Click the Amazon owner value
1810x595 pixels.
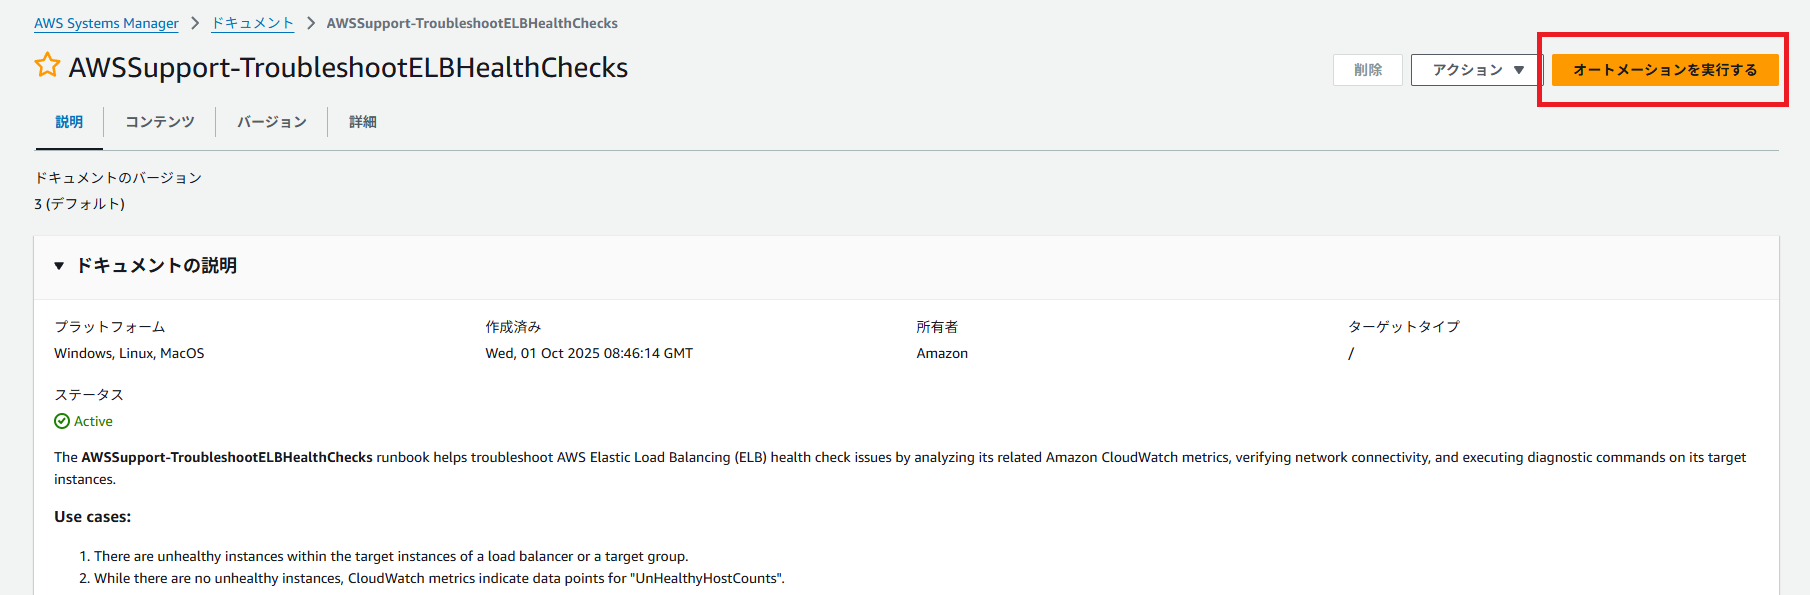942,353
